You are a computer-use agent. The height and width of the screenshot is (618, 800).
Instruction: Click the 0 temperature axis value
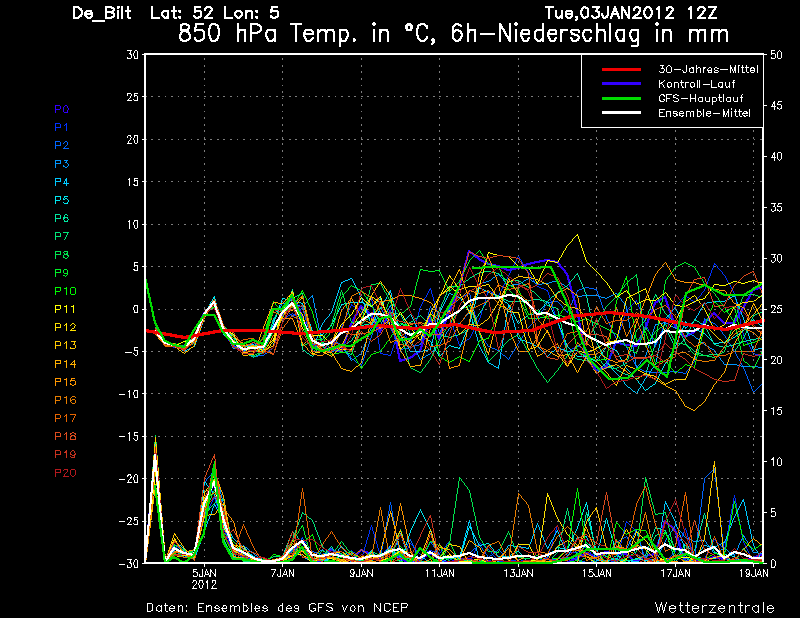(x=136, y=309)
